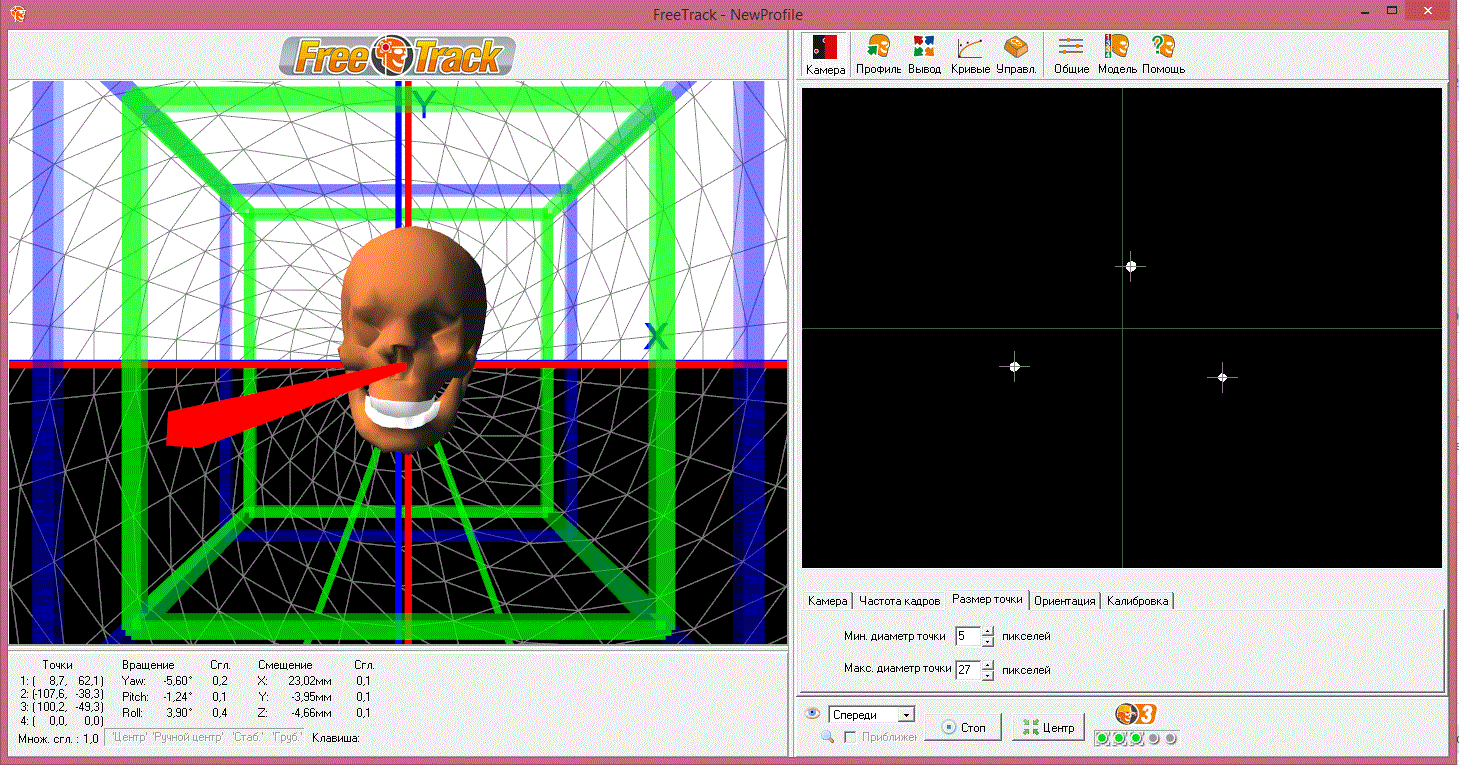
Task: Click the 3-point model head icon
Action: [x=1136, y=714]
